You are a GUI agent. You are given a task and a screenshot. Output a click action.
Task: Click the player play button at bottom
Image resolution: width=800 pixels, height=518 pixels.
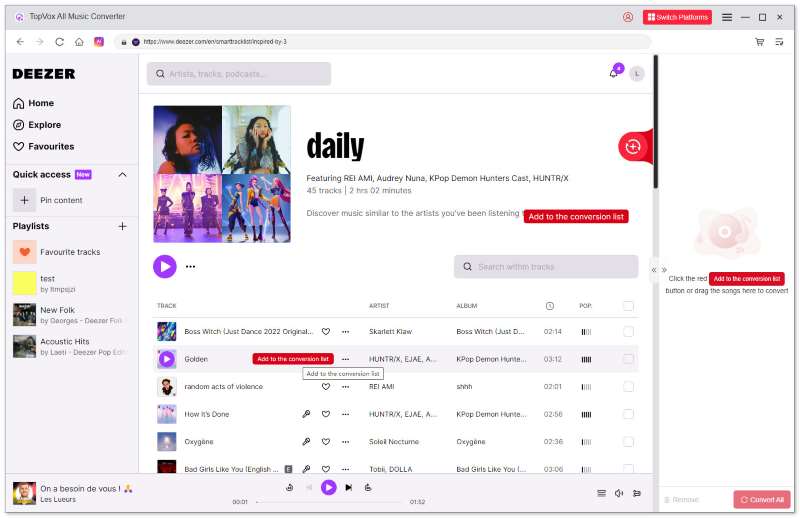click(x=329, y=488)
